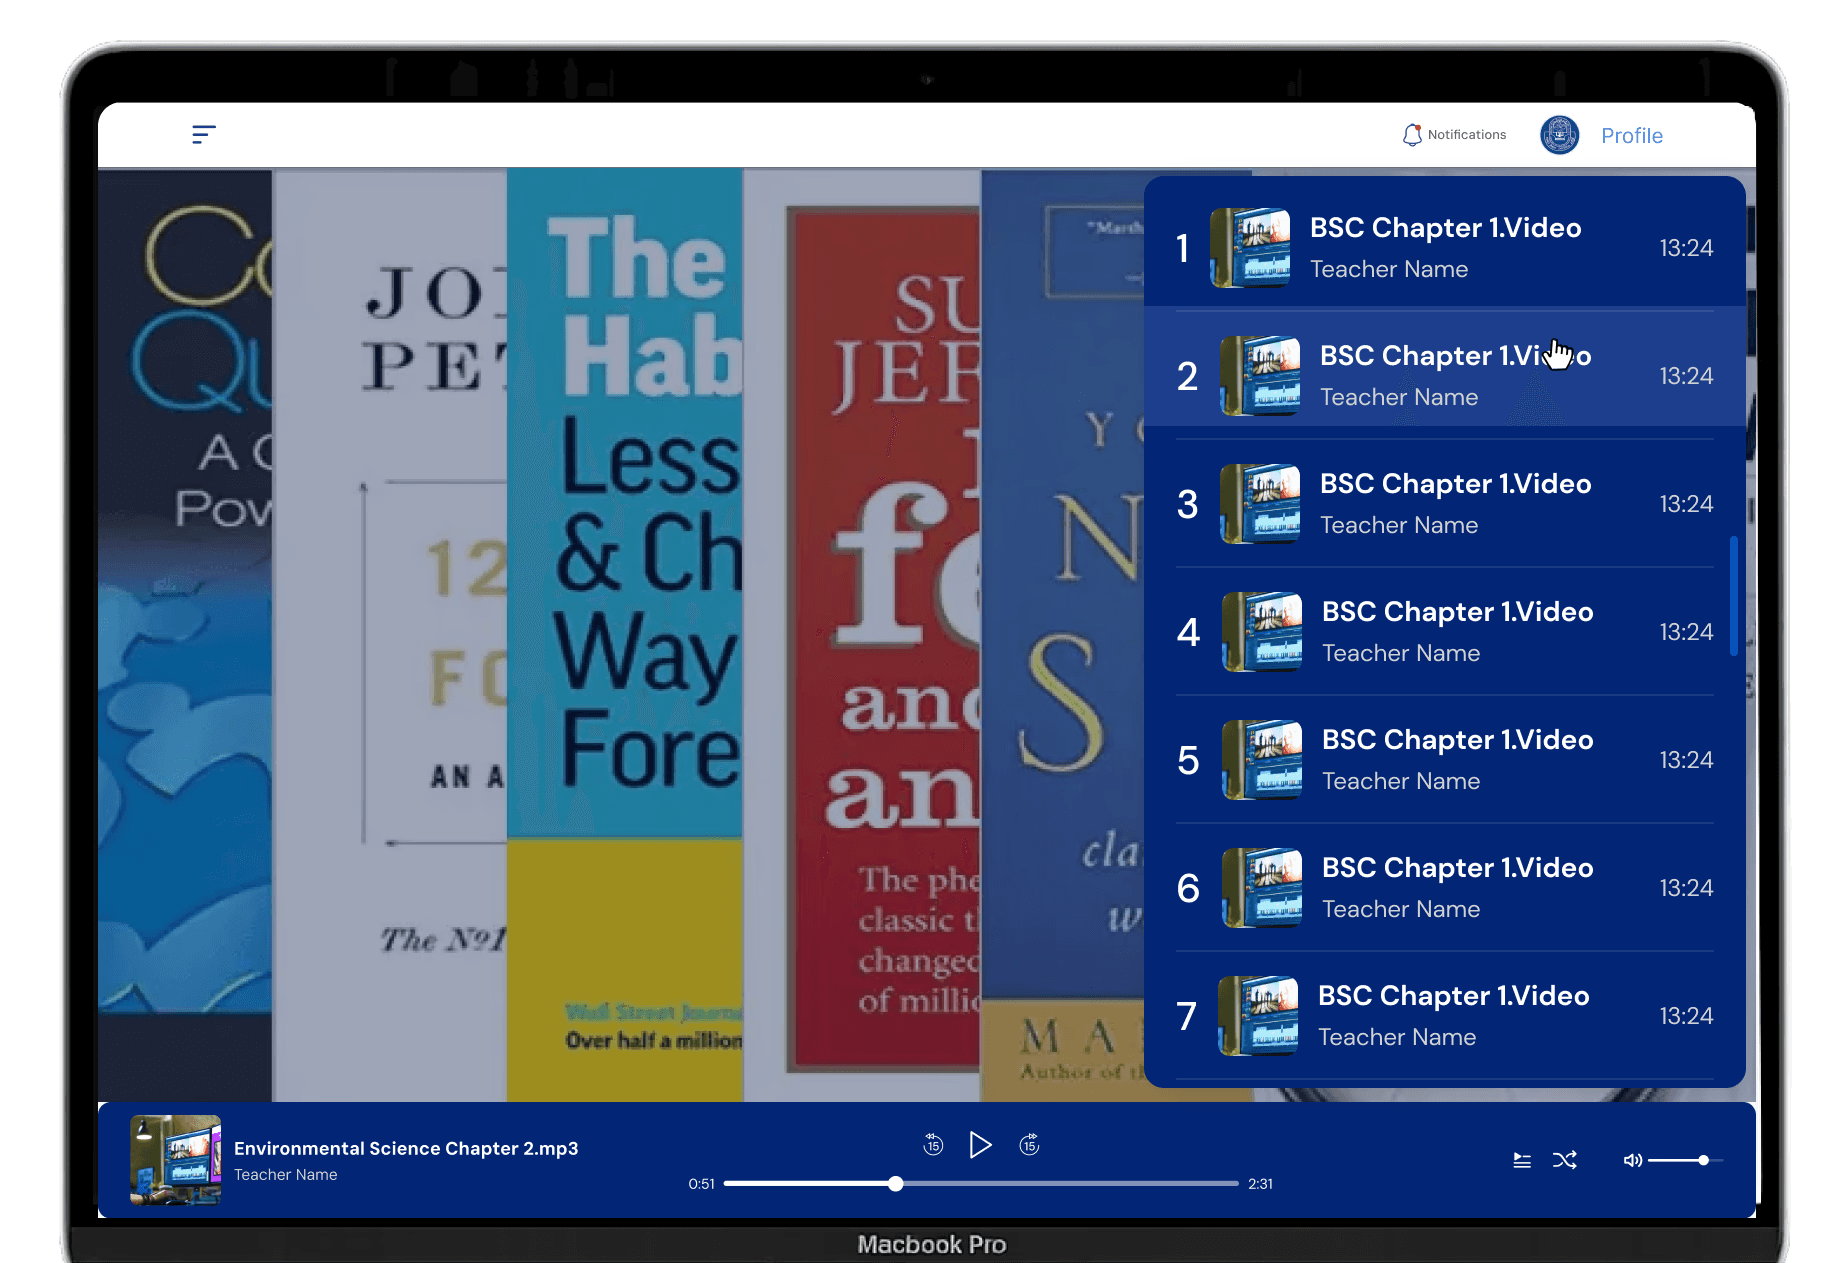Screen dimensions: 1844x1263
Task: Click total time 2:31
Action: click(x=1261, y=1184)
